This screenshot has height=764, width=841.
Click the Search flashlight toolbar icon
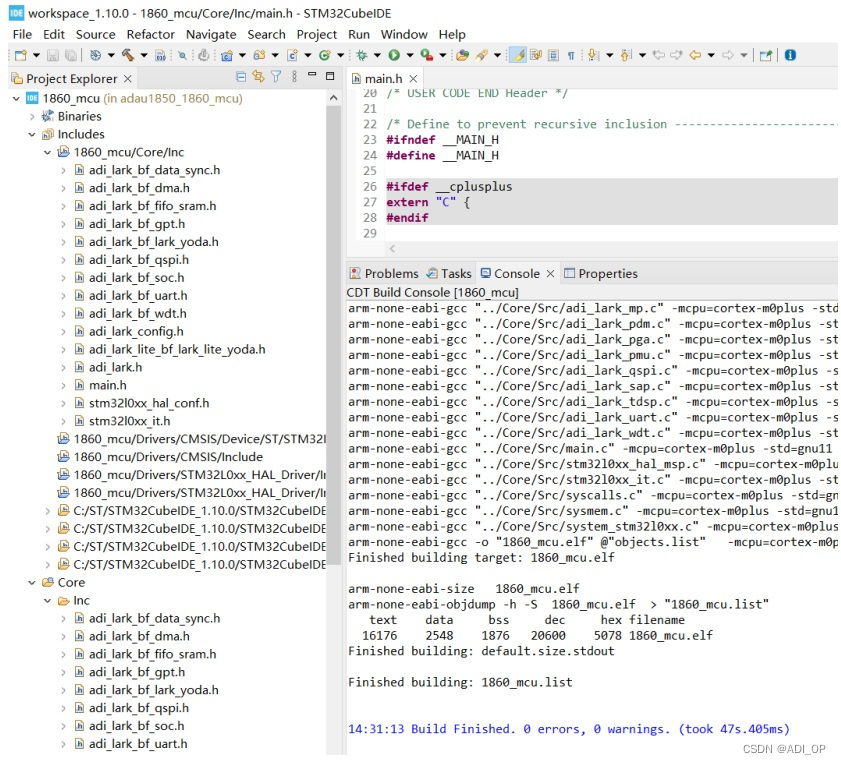481,55
